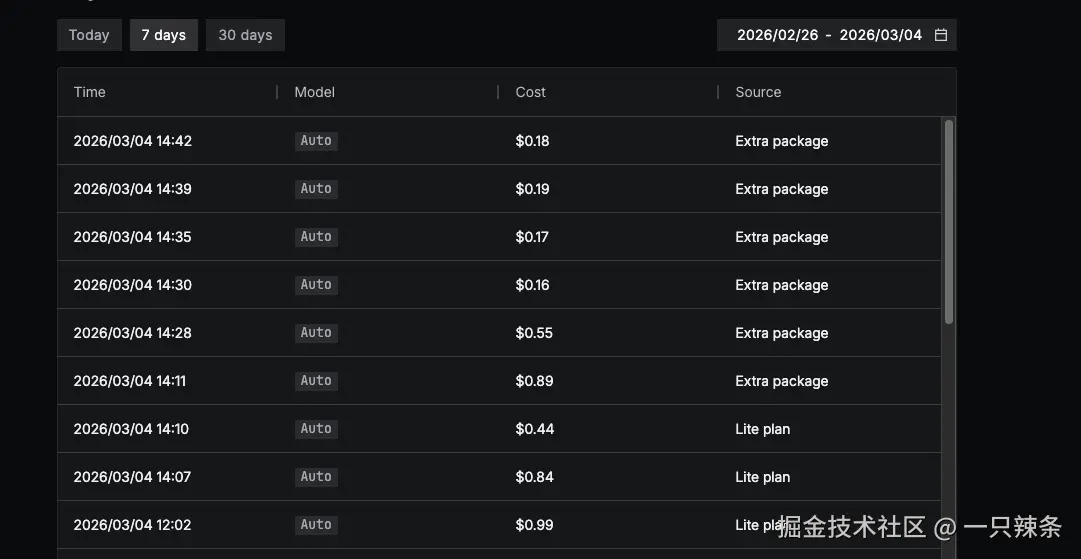Choose the 30 days filter
The width and height of the screenshot is (1081, 559).
[x=245, y=35]
